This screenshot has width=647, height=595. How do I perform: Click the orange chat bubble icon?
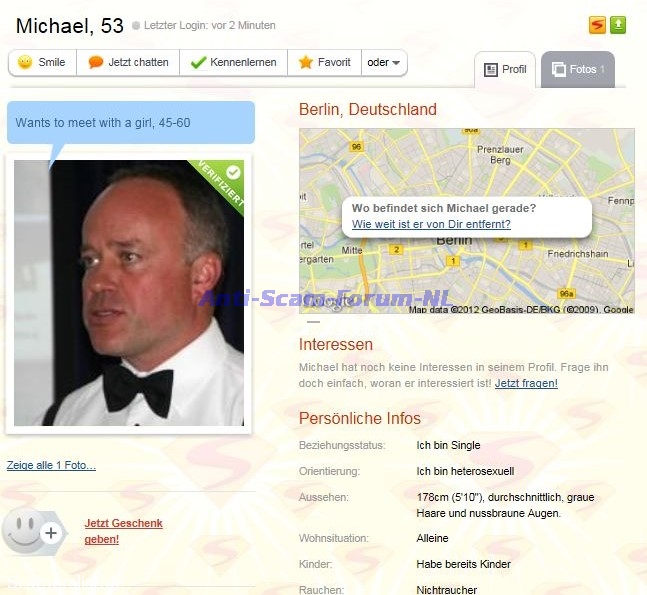[95, 62]
